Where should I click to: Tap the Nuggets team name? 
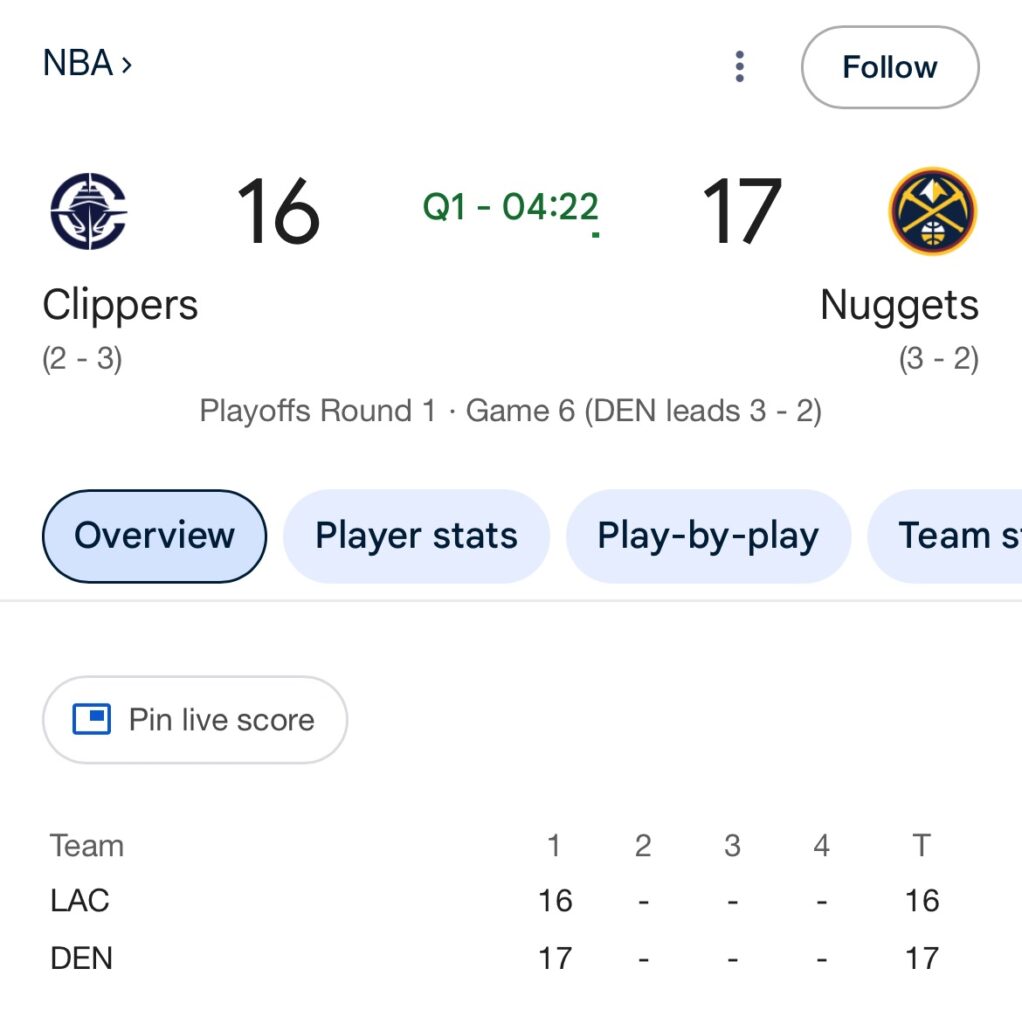[x=898, y=305]
